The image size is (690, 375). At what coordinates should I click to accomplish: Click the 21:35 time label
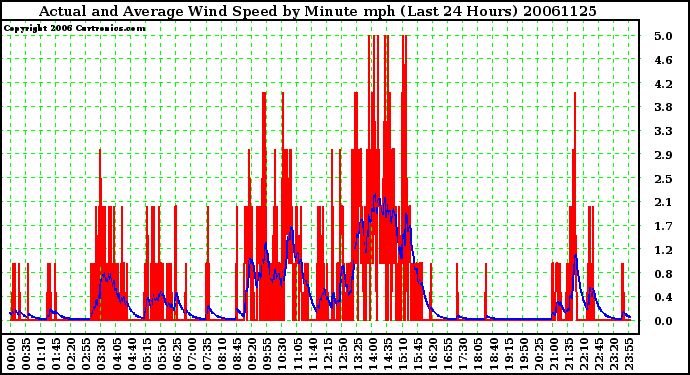(568, 354)
